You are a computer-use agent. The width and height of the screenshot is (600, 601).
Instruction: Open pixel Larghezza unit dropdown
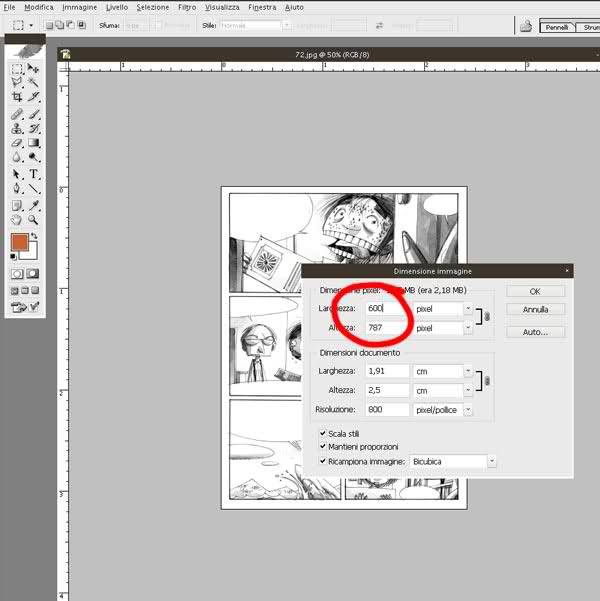click(468, 309)
